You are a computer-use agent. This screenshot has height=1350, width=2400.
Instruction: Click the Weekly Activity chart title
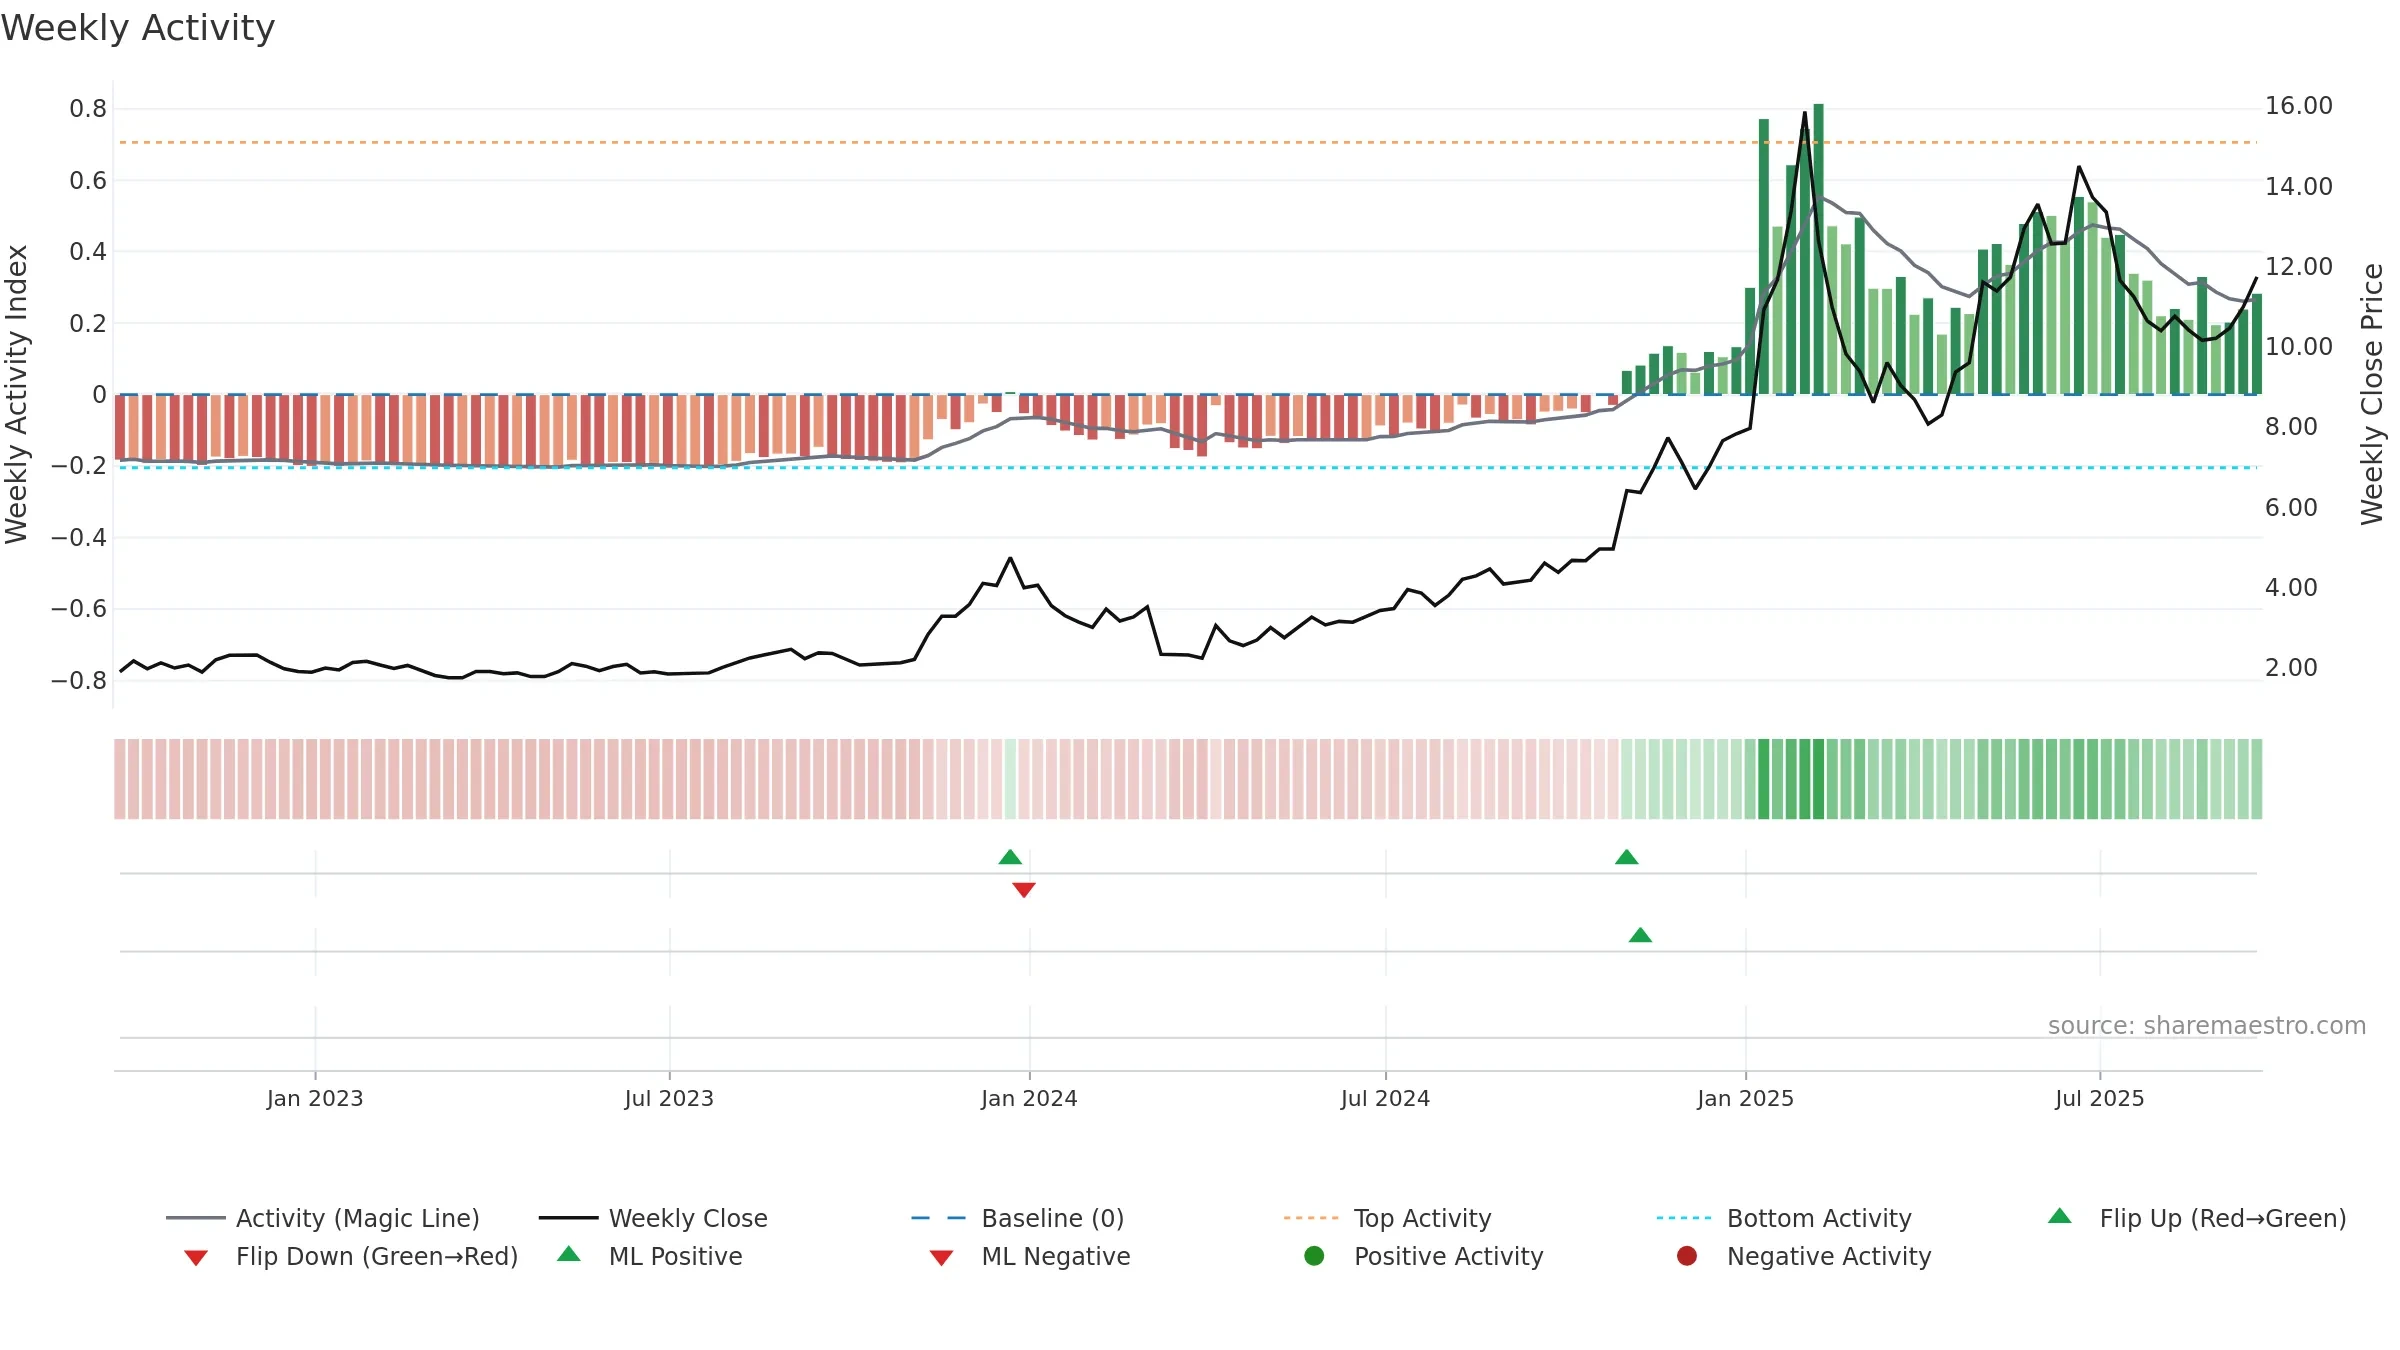coord(138,28)
